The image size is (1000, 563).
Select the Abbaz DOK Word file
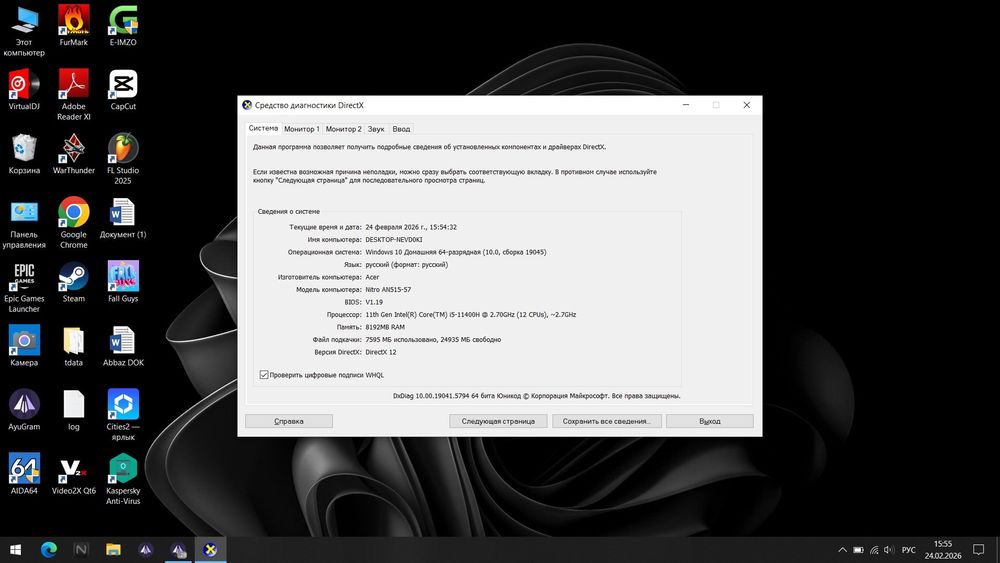(123, 346)
